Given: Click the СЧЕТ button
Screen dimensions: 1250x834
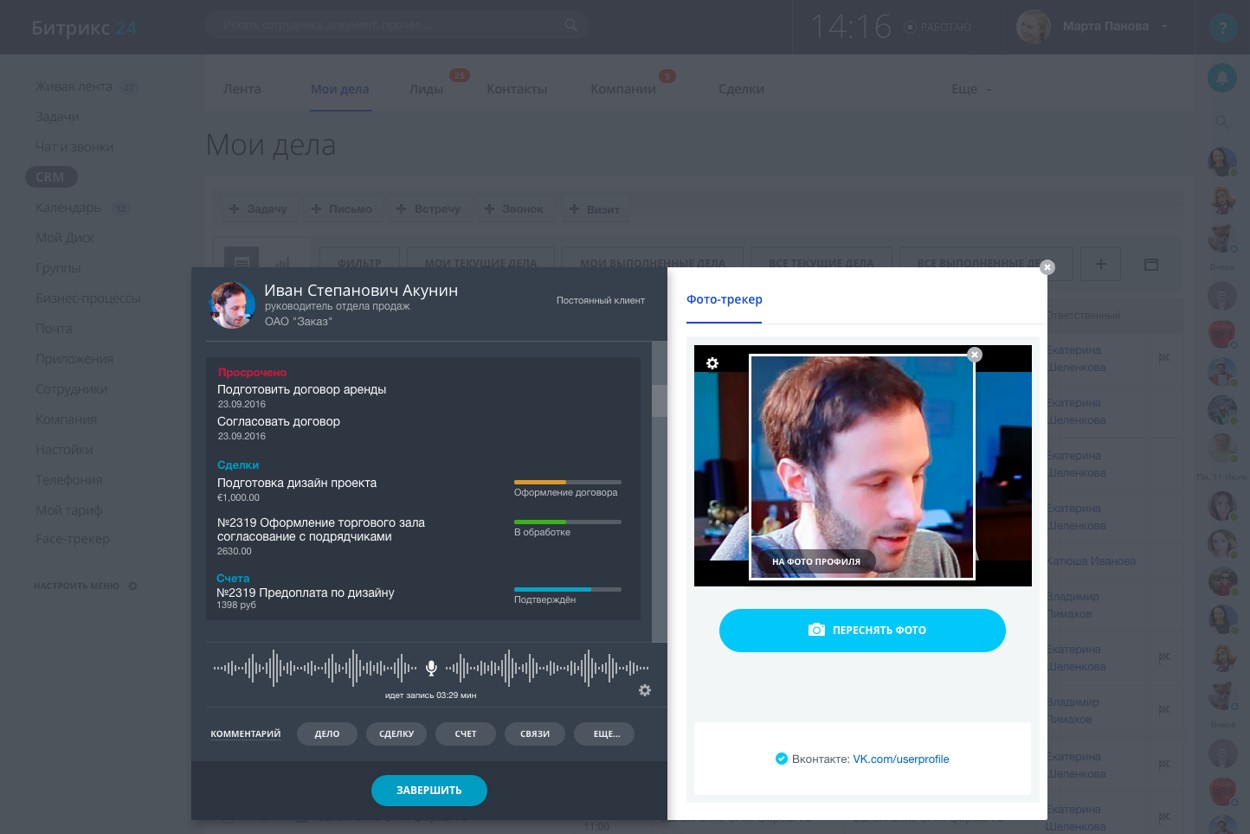Looking at the screenshot, I should (x=466, y=734).
